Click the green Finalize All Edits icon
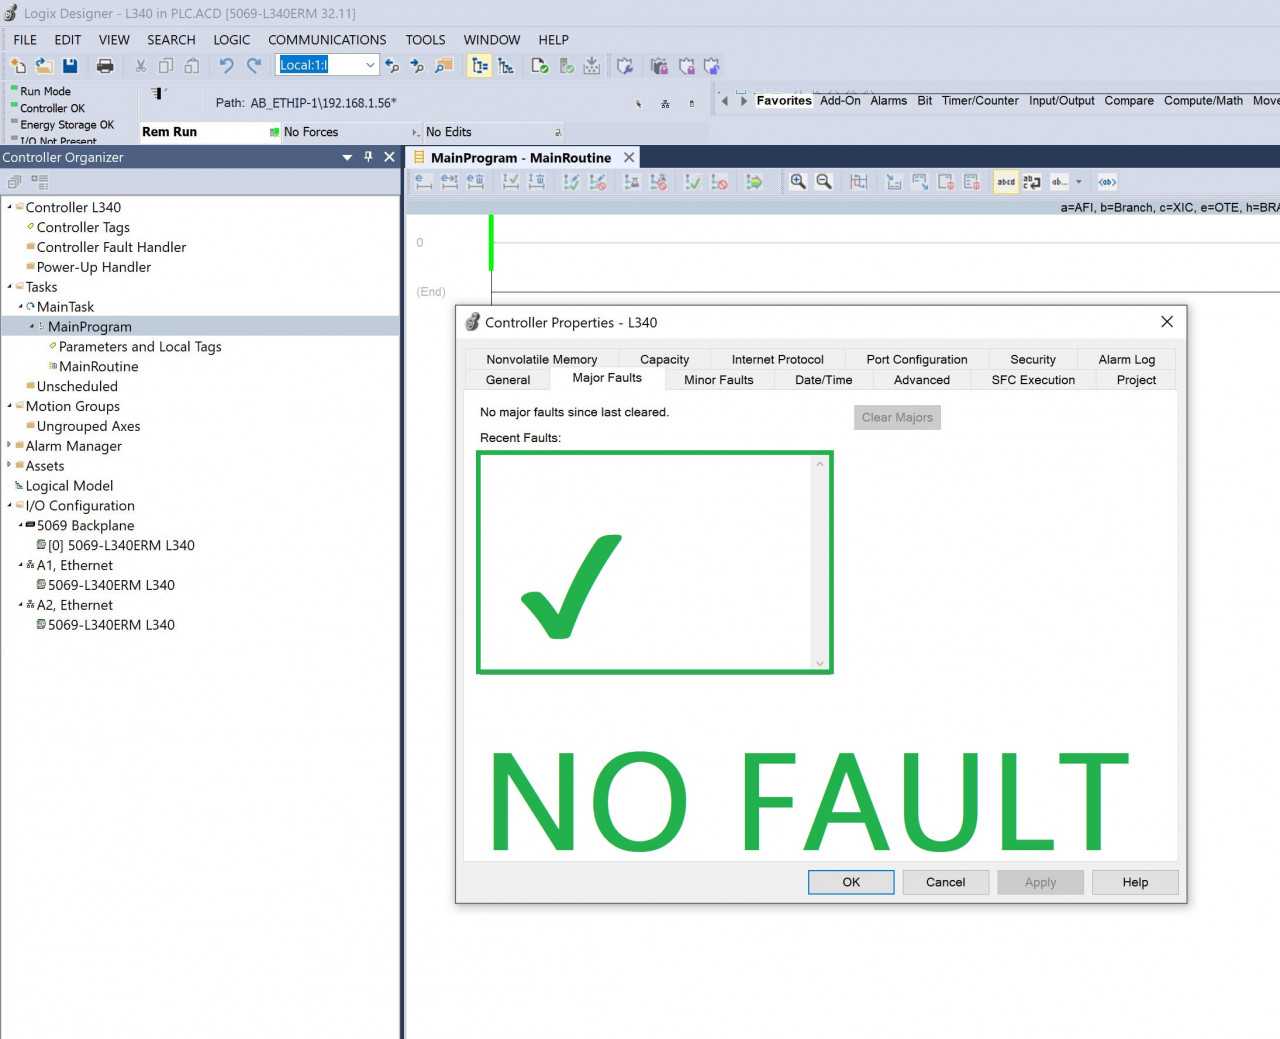 755,182
